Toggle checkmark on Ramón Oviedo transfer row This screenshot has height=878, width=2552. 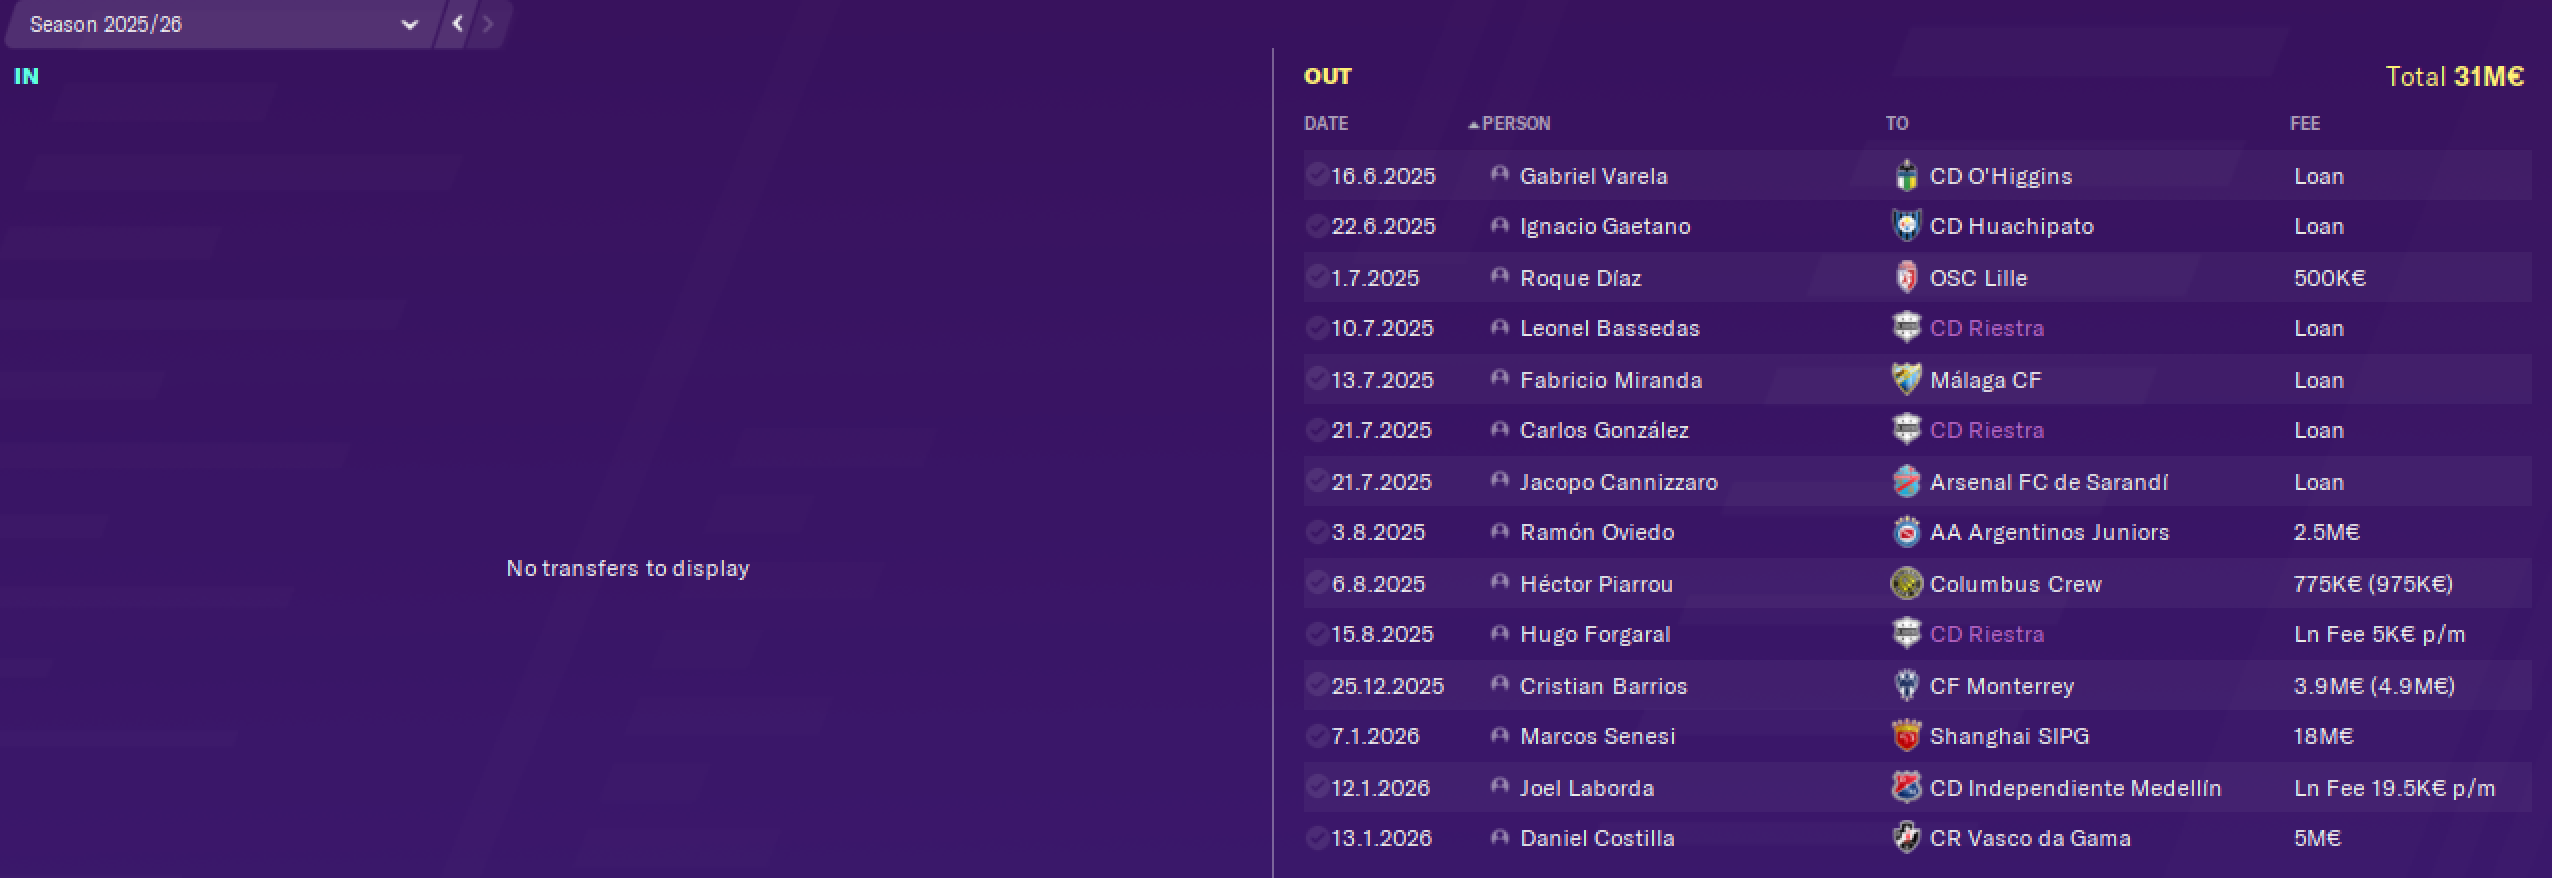pyautogui.click(x=1316, y=531)
